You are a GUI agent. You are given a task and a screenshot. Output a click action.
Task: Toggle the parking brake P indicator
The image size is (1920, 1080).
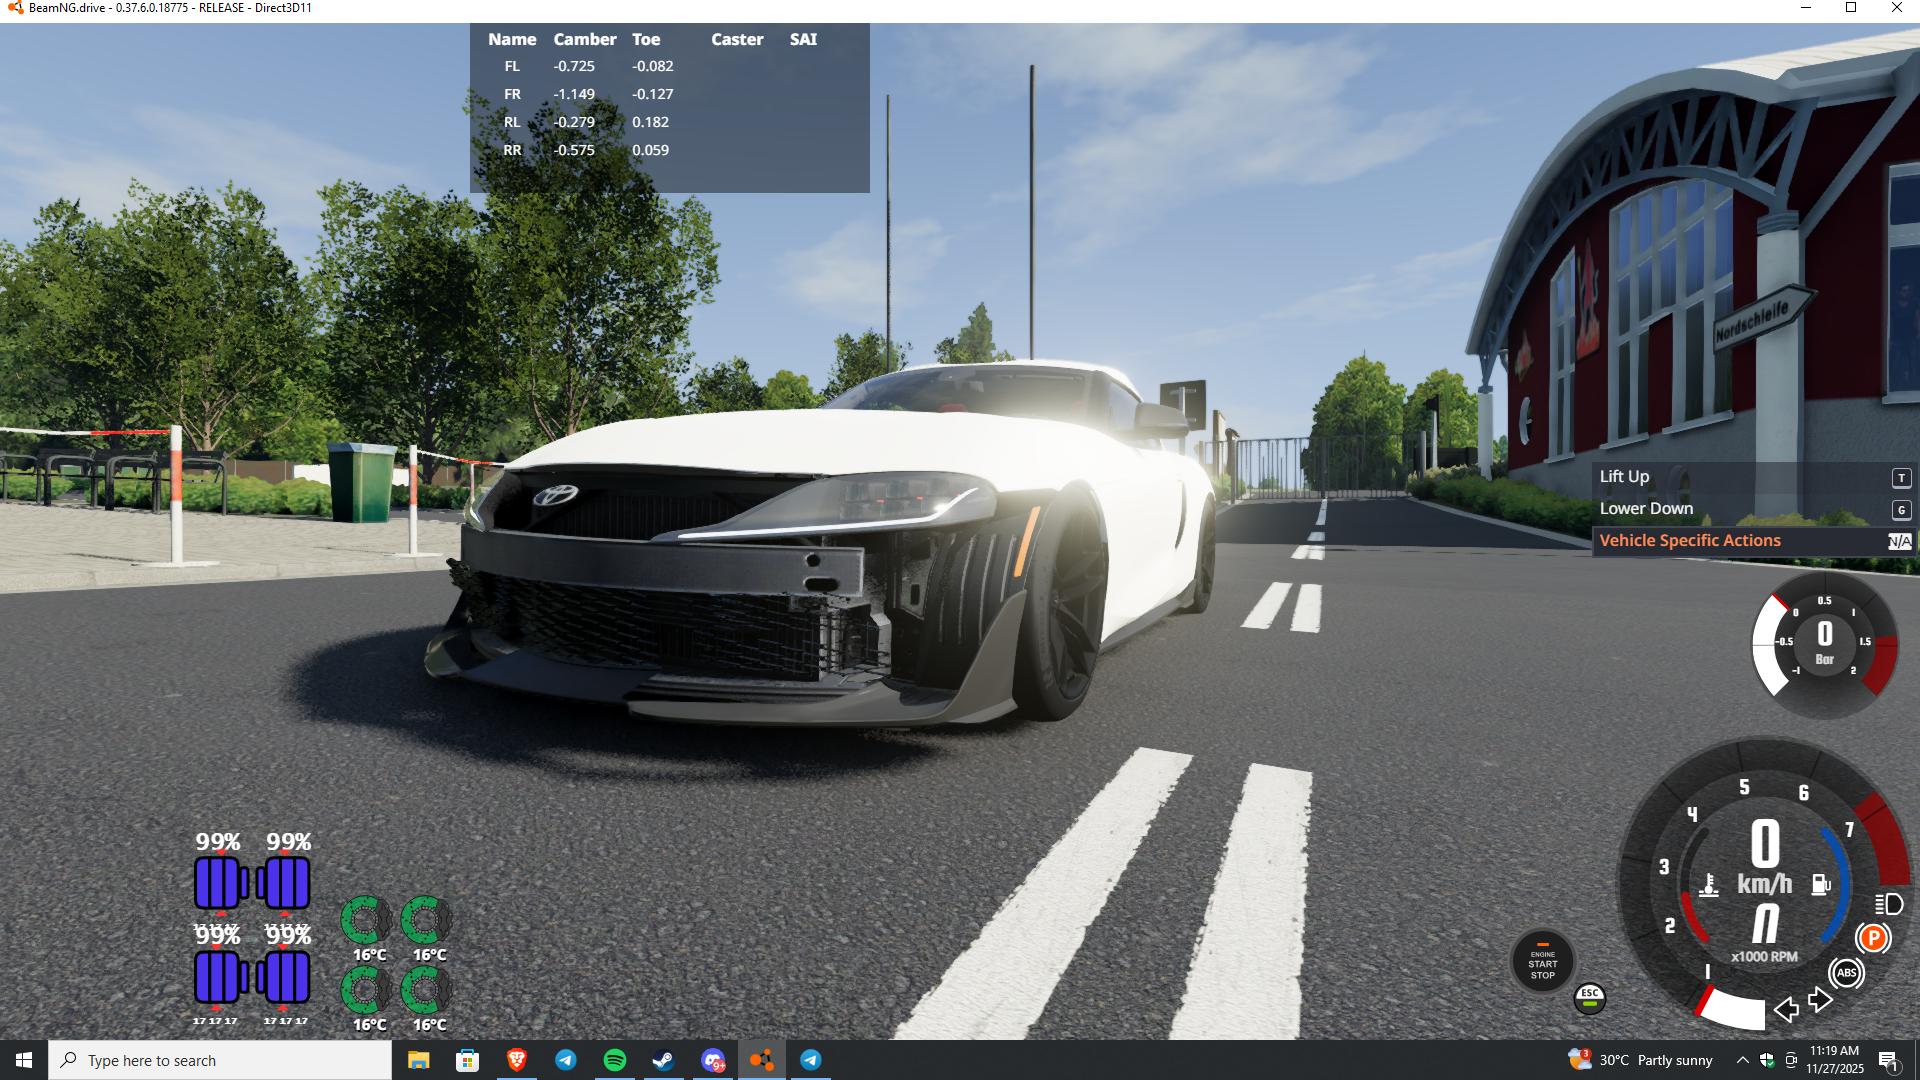1873,938
